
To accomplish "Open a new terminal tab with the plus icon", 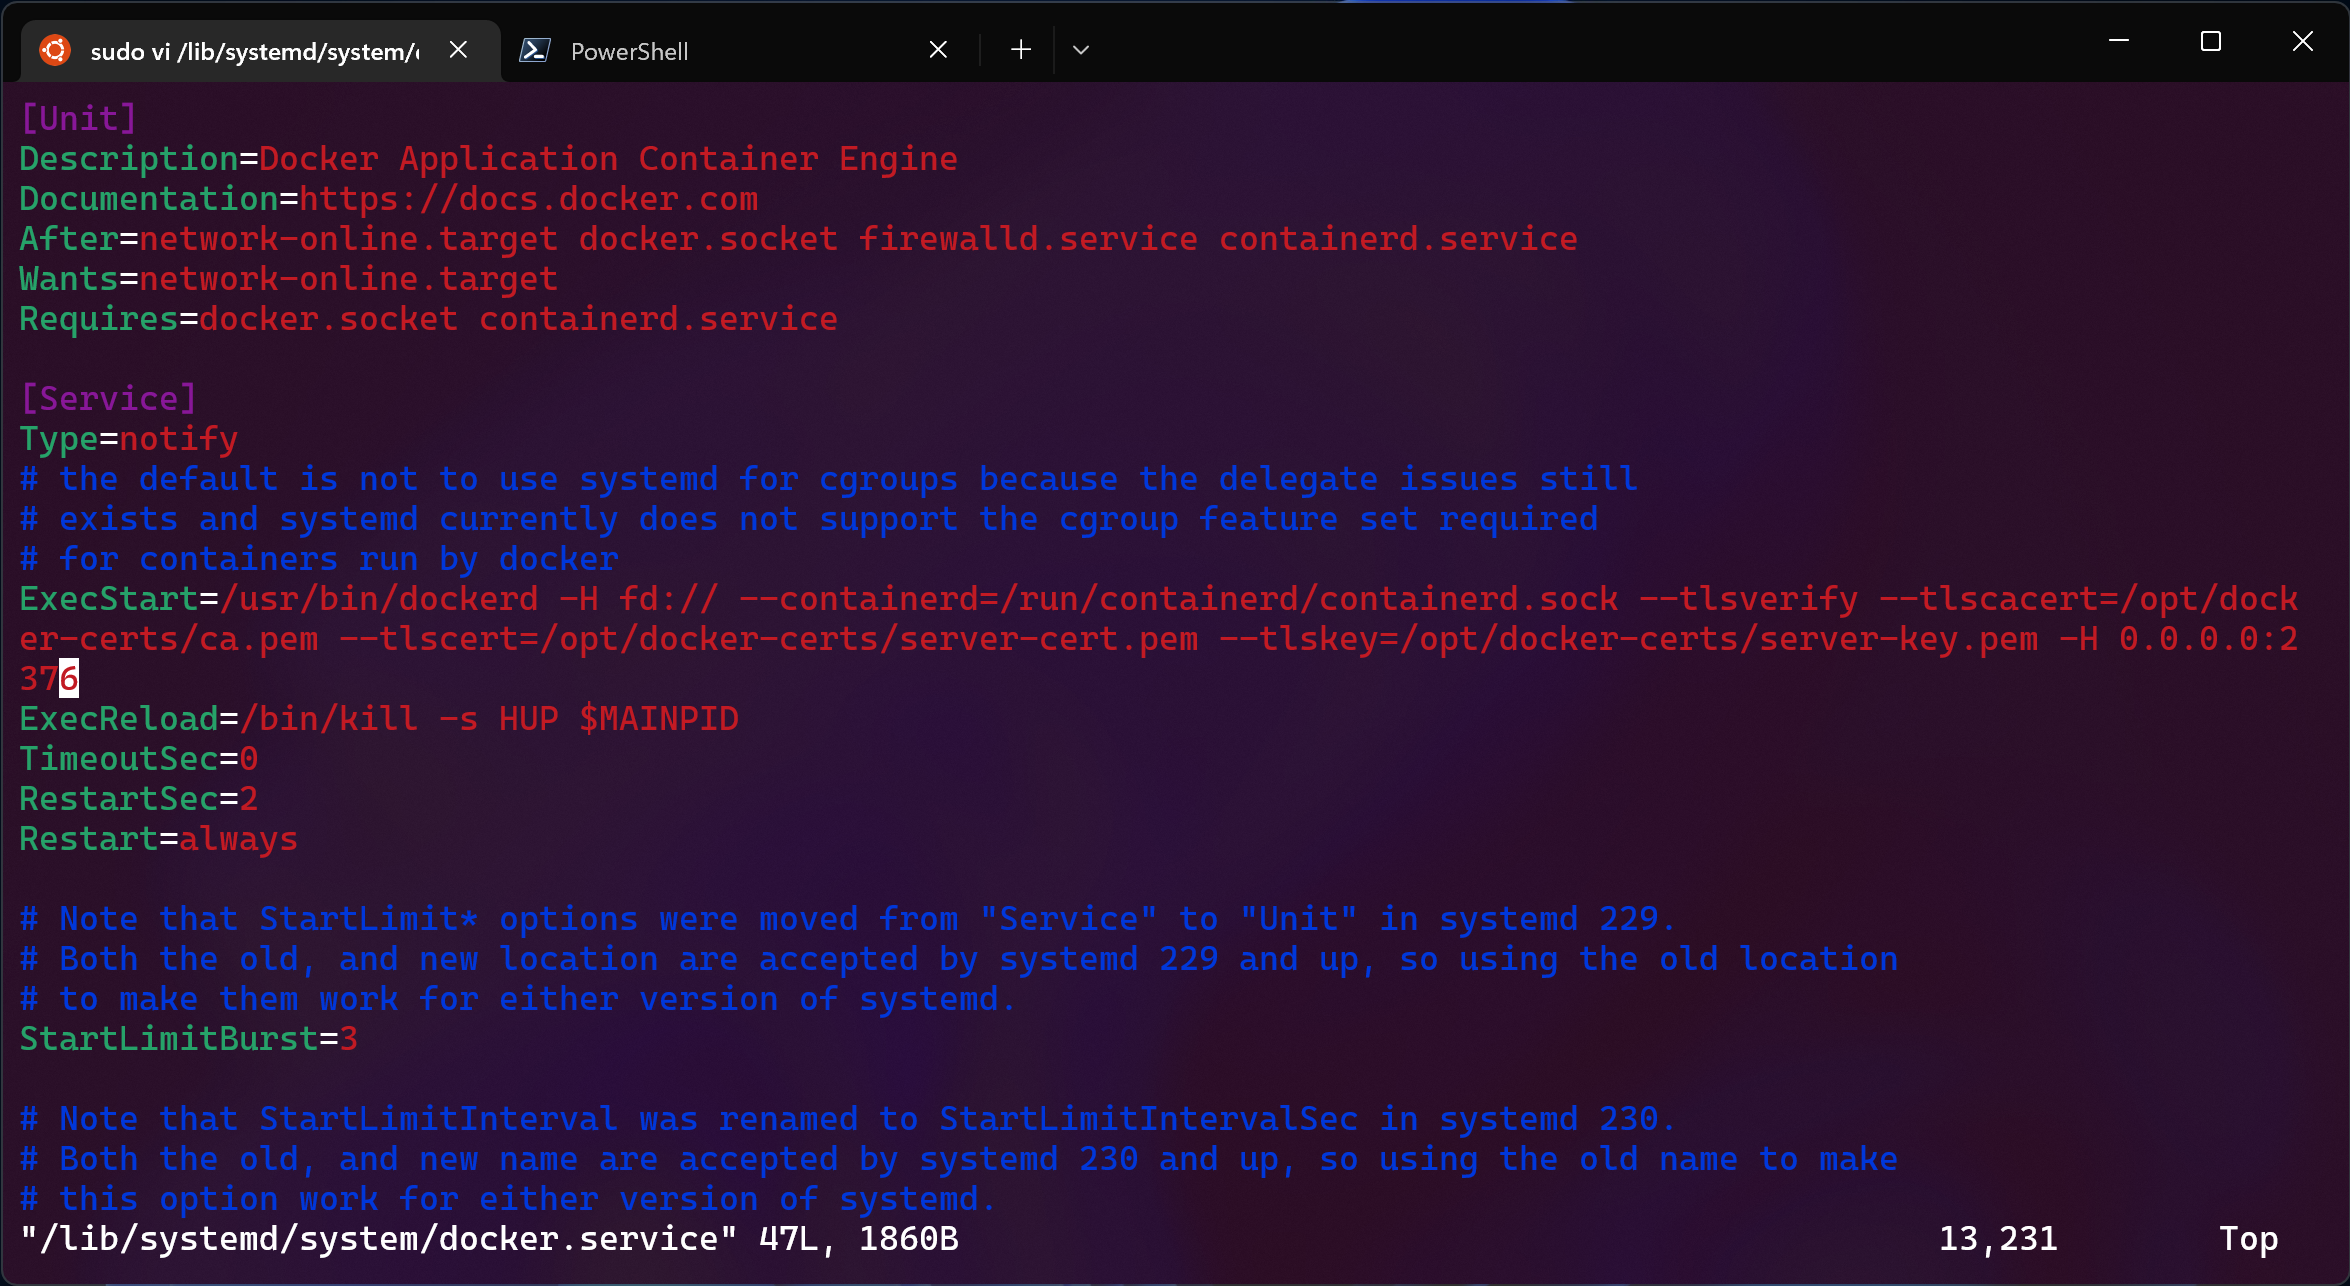I will tap(1019, 49).
